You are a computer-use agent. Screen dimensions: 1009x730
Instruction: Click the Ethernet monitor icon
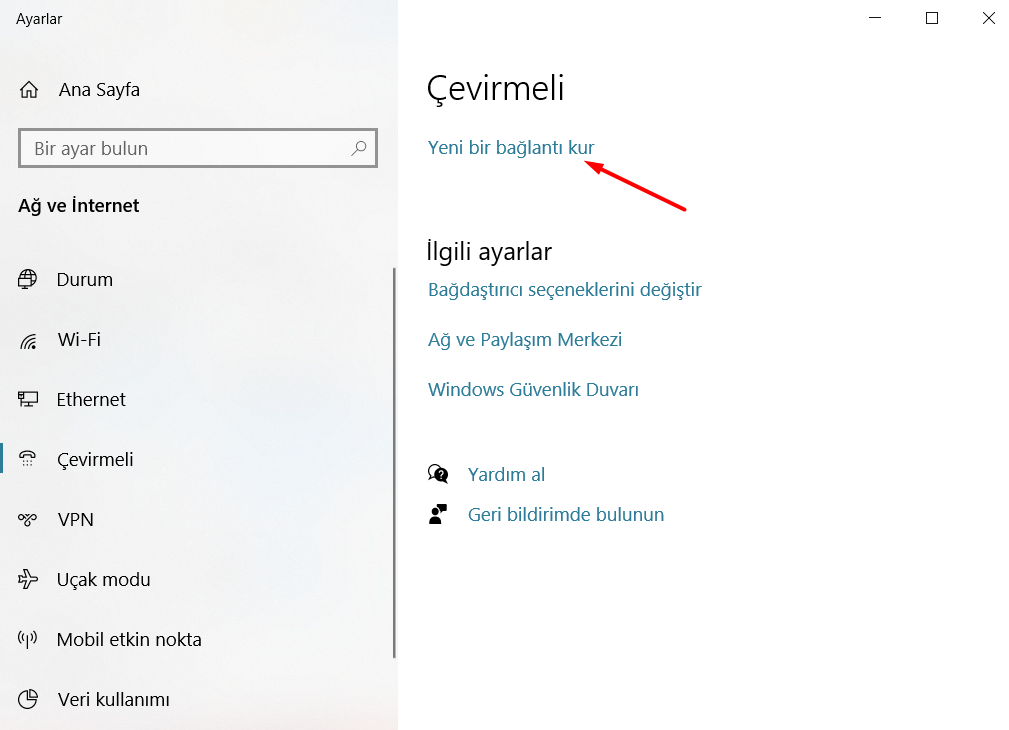pos(28,399)
